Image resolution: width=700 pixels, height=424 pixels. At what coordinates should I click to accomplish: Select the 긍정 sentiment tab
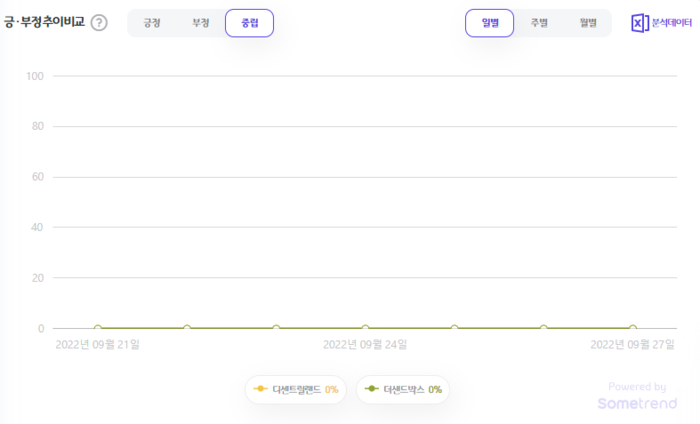[152, 23]
